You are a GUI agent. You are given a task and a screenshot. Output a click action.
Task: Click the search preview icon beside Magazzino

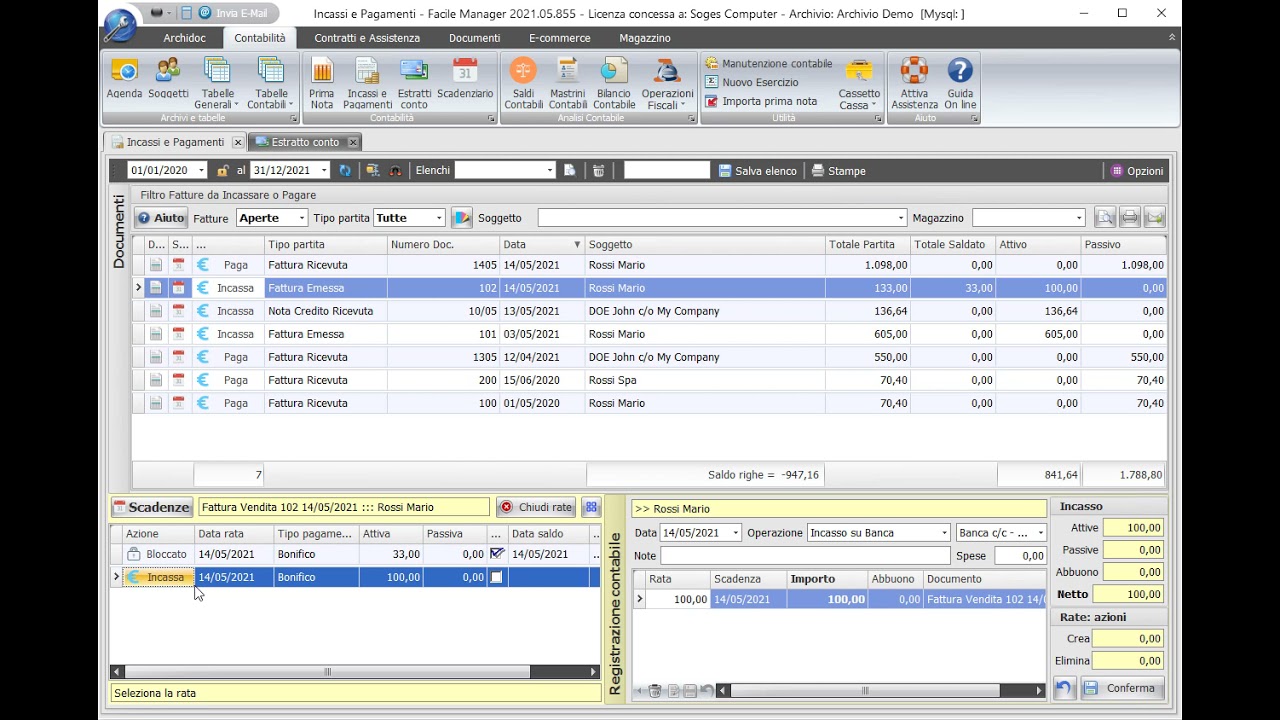[x=1105, y=218]
